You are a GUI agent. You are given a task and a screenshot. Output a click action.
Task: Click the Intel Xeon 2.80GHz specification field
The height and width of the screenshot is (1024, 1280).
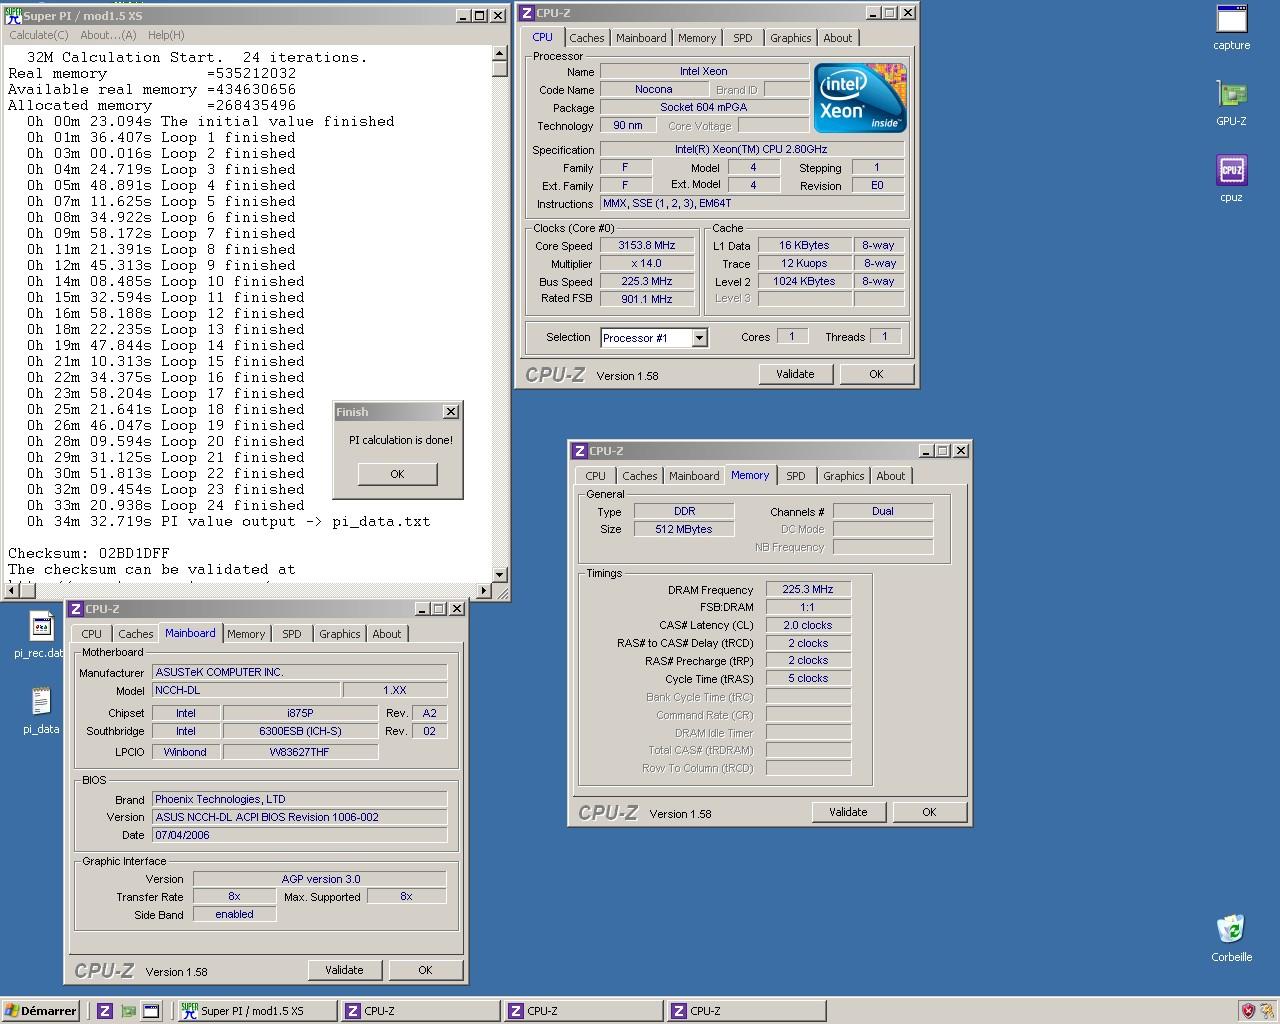751,149
